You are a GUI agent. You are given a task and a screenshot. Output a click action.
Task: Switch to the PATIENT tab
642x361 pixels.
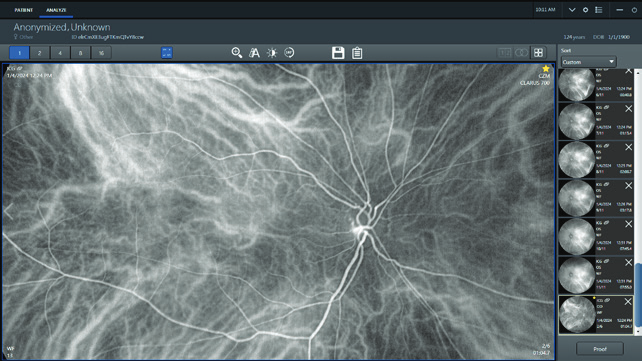(x=23, y=10)
